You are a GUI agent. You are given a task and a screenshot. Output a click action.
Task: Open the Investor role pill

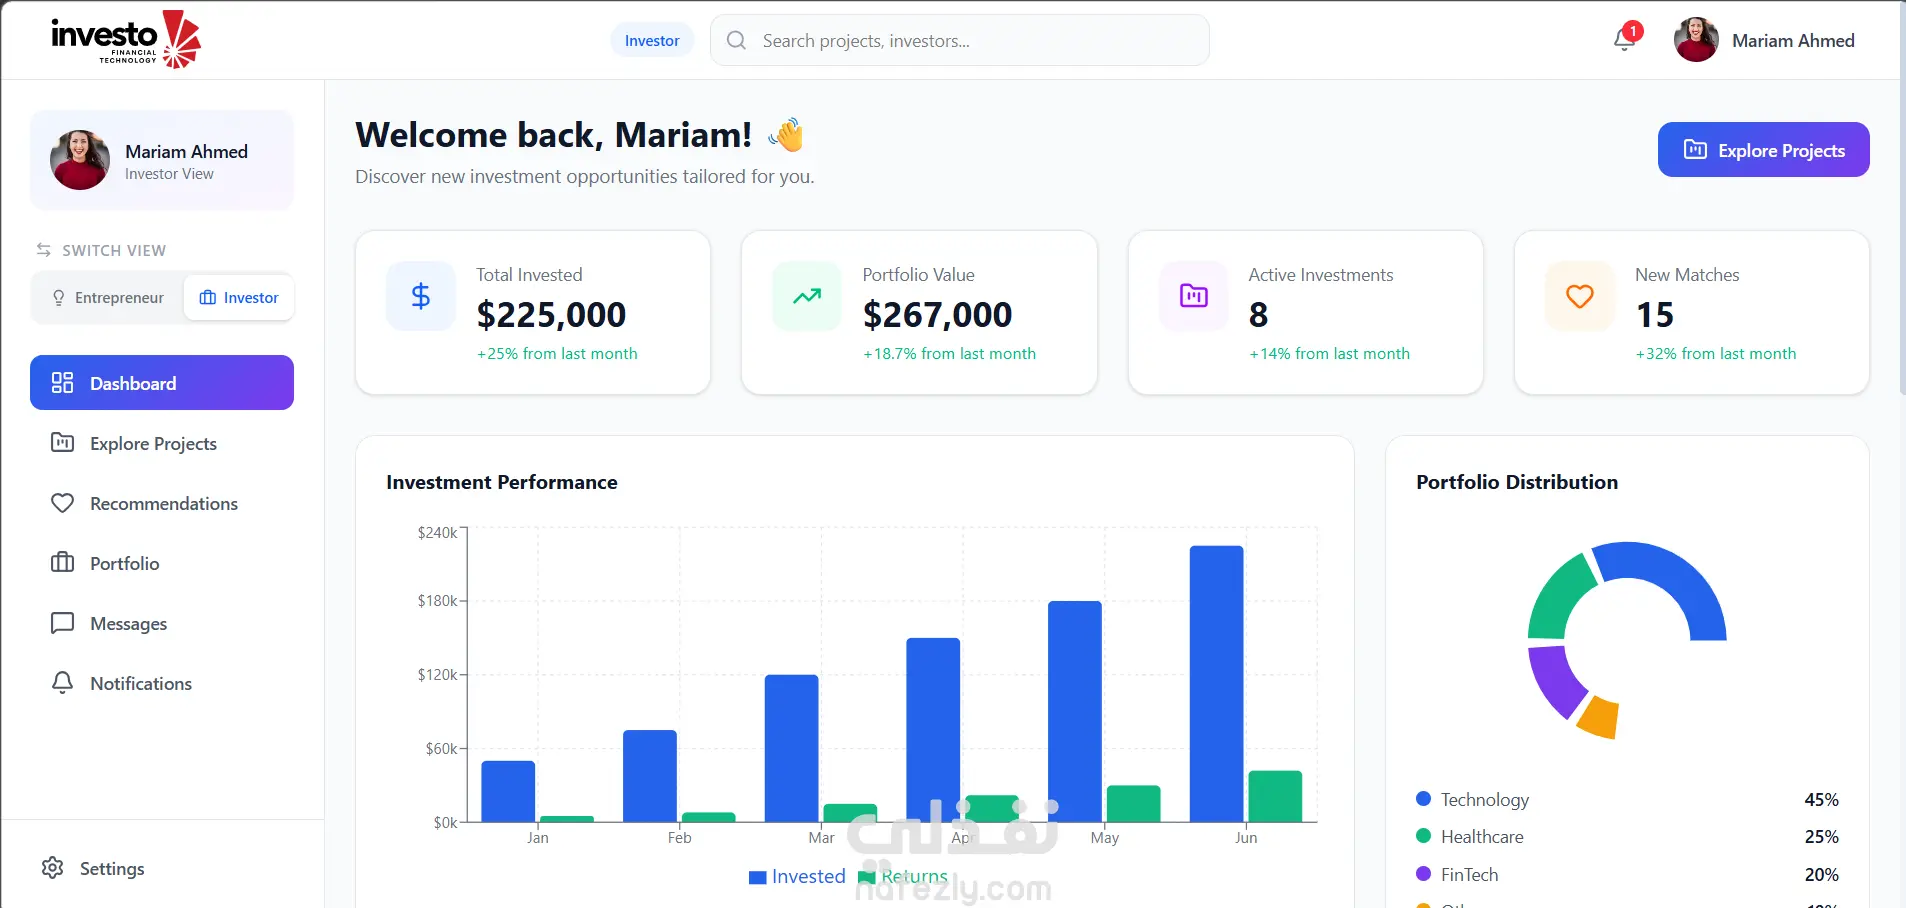coord(652,40)
